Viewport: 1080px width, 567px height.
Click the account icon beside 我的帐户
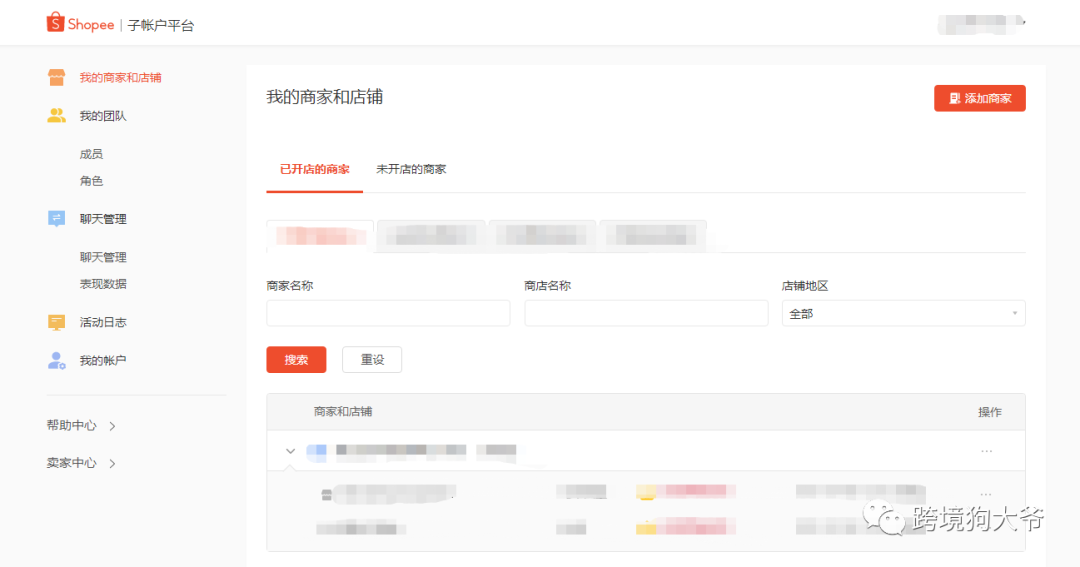point(56,360)
